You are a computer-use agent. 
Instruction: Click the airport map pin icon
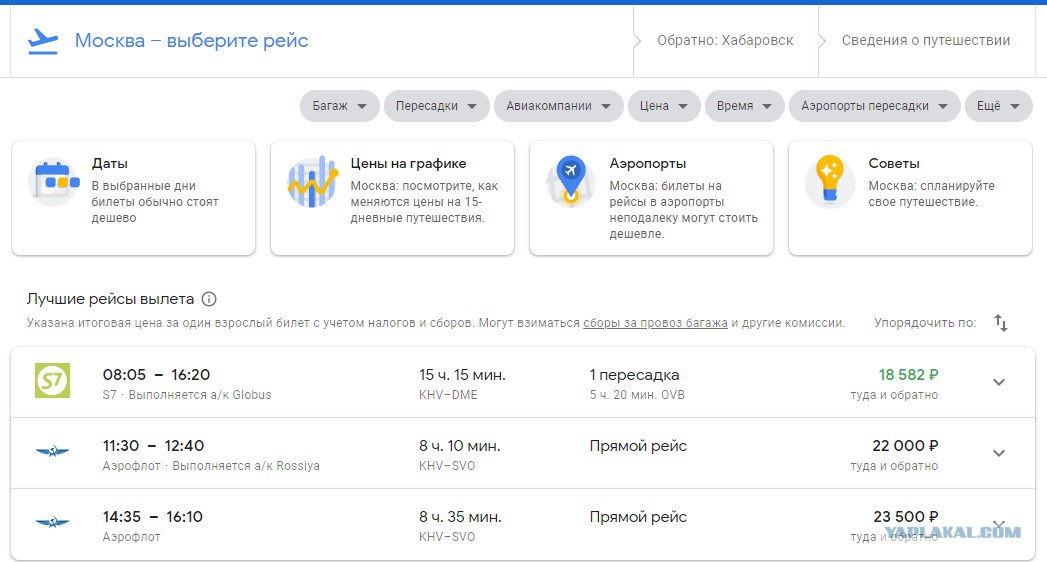pyautogui.click(x=571, y=181)
